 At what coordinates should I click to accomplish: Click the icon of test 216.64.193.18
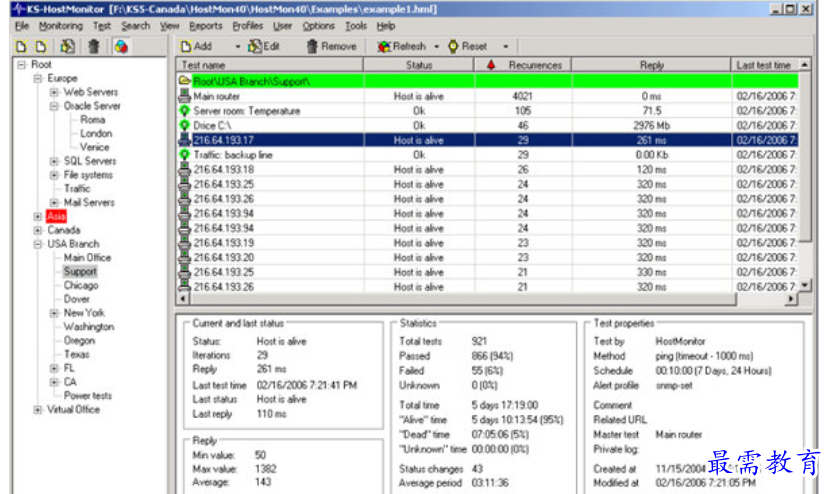point(184,169)
